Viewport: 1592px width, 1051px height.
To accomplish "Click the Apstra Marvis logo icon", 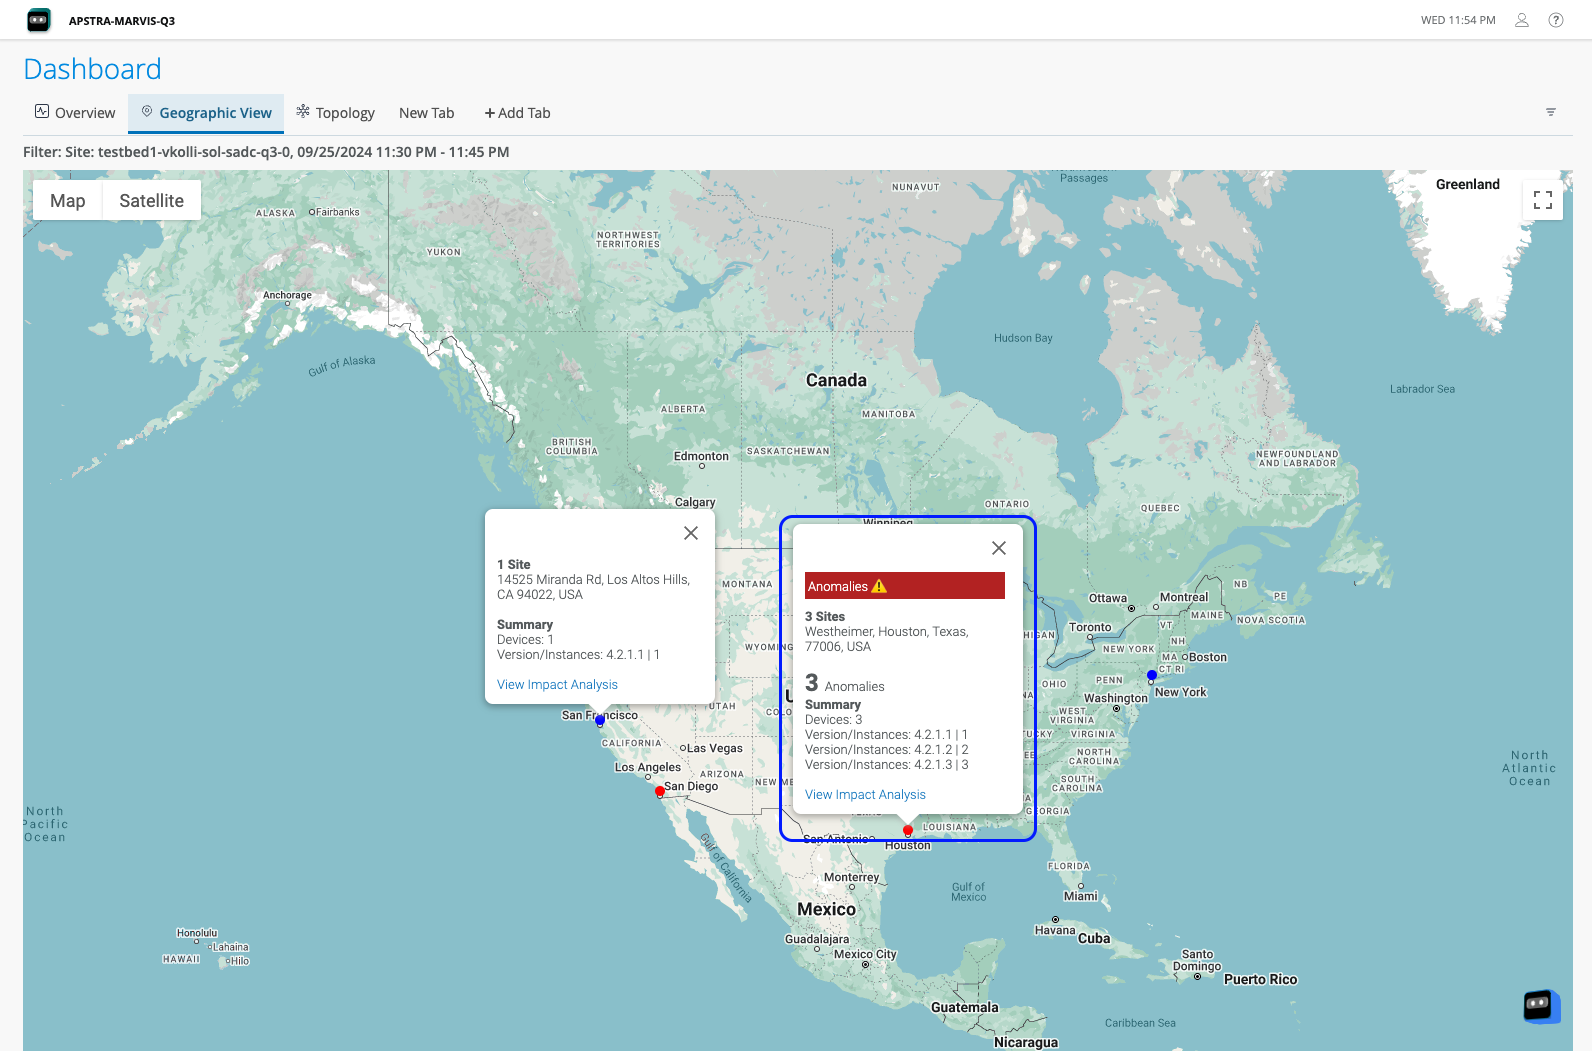I will point(39,20).
